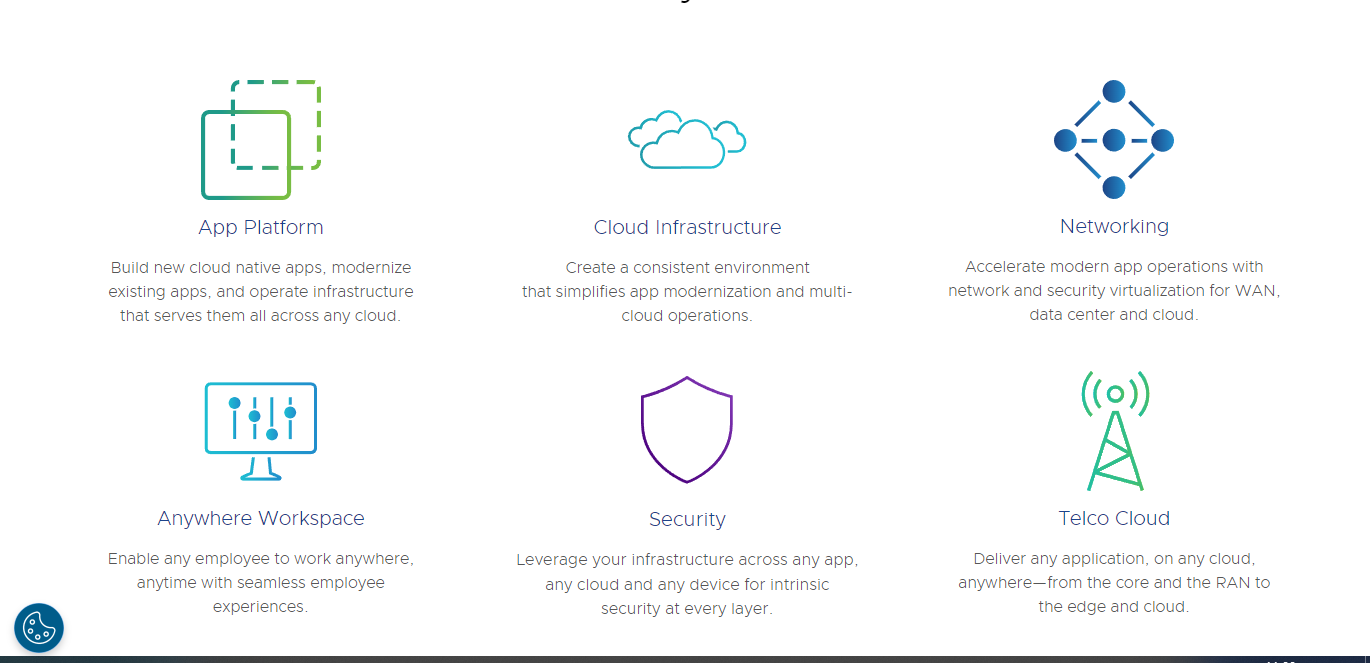The image size is (1370, 663).
Task: Go to the Networking heading link
Action: tap(1114, 226)
